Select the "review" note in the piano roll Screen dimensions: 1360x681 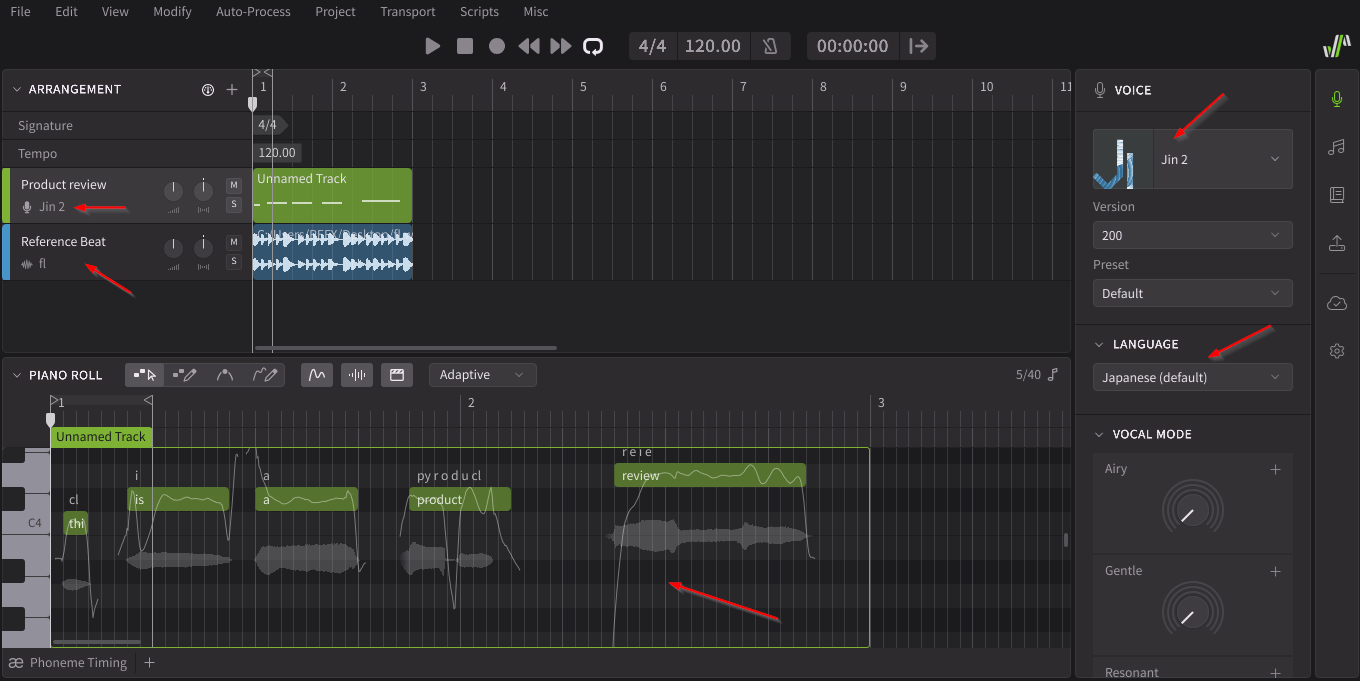(710, 475)
